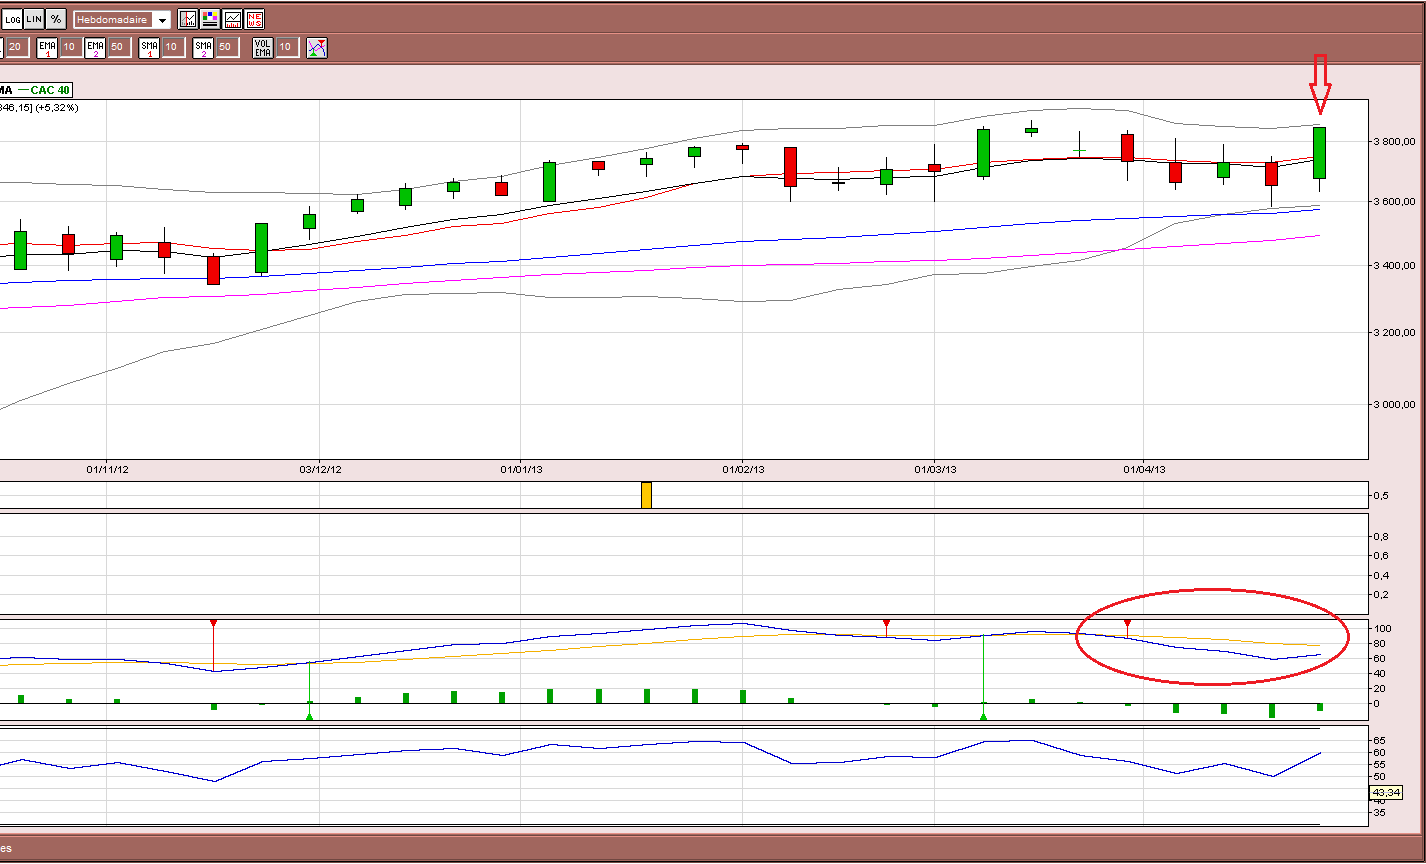Click the 01/11/12 date label
Image resolution: width=1426 pixels, height=864 pixels.
(108, 469)
